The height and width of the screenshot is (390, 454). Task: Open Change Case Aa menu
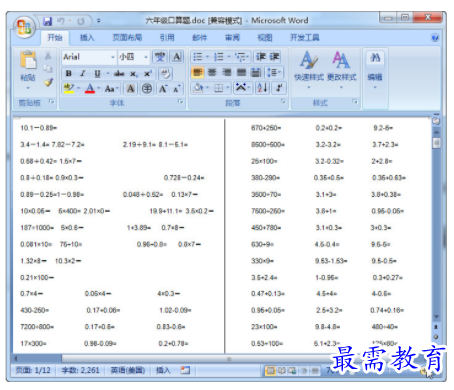(111, 89)
